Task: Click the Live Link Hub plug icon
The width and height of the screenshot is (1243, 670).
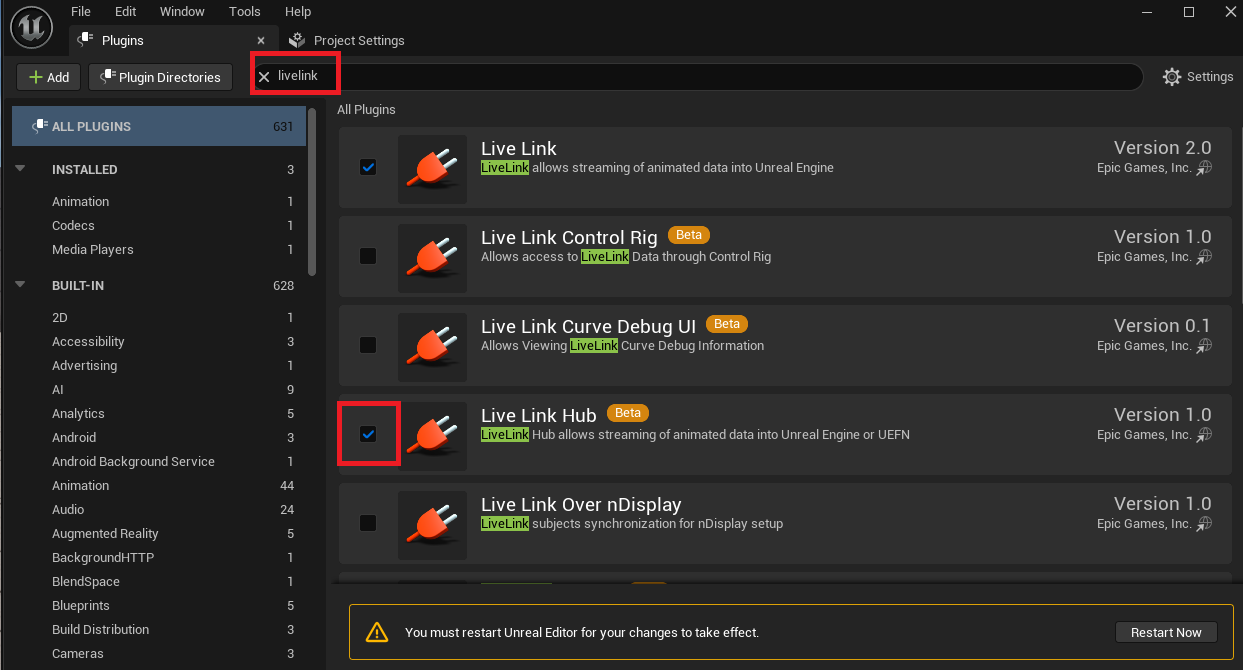Action: click(432, 436)
